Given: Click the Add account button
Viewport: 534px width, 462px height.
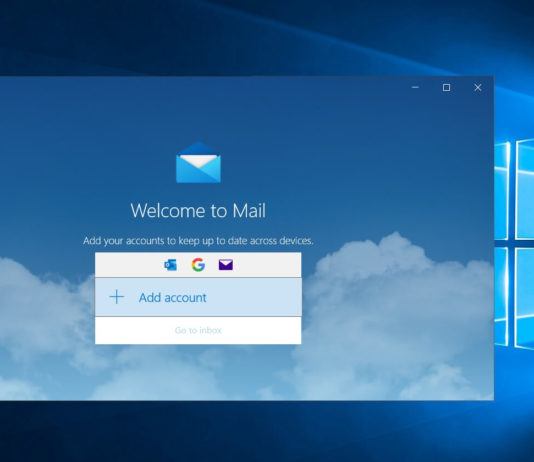Looking at the screenshot, I should 198,297.
